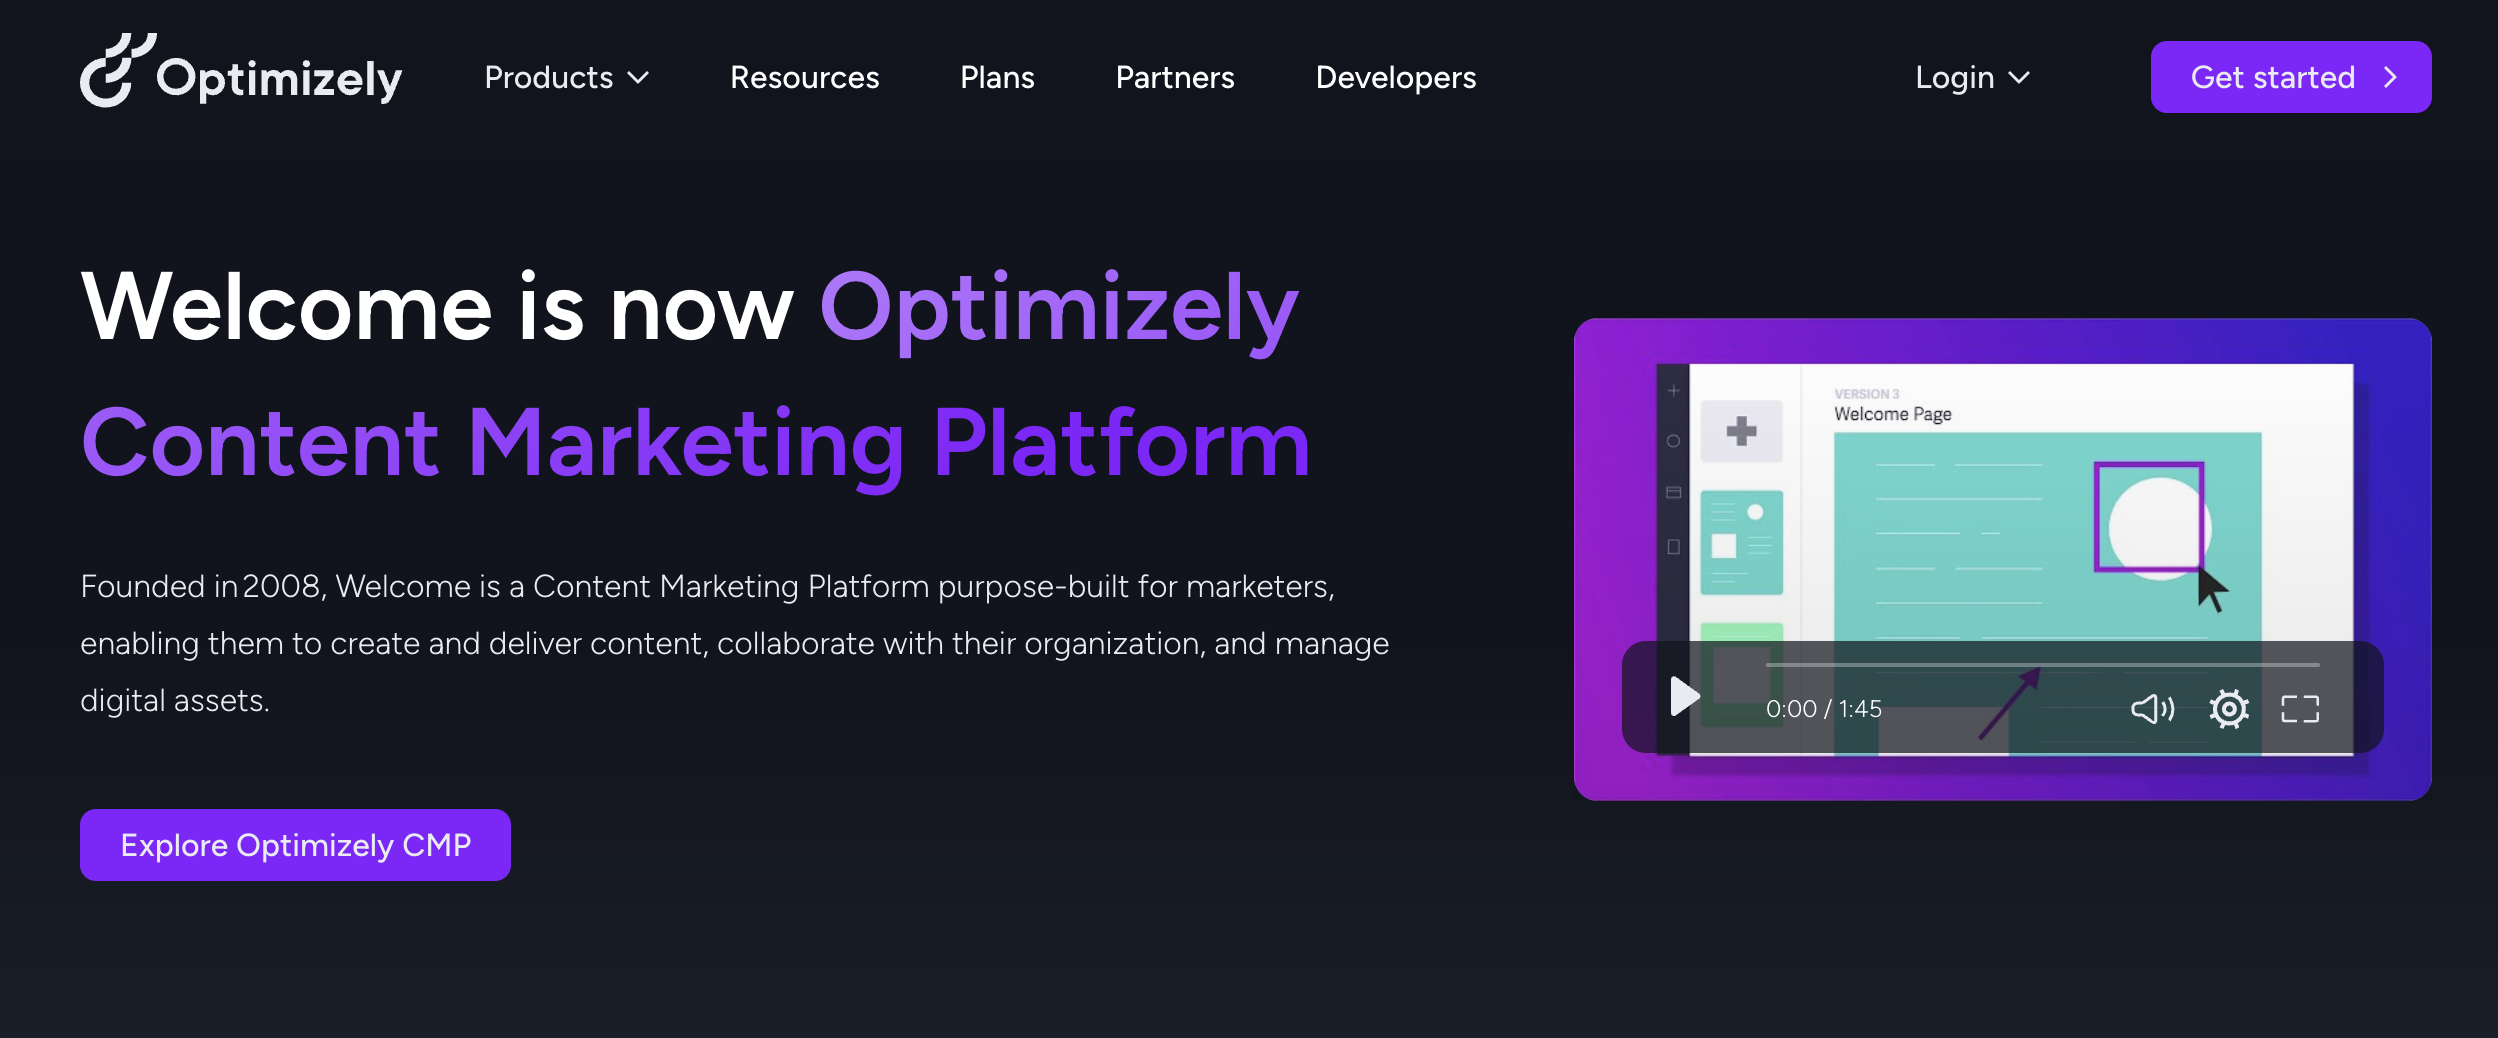Open the video settings gear
Viewport: 2498px width, 1038px height.
(2229, 709)
